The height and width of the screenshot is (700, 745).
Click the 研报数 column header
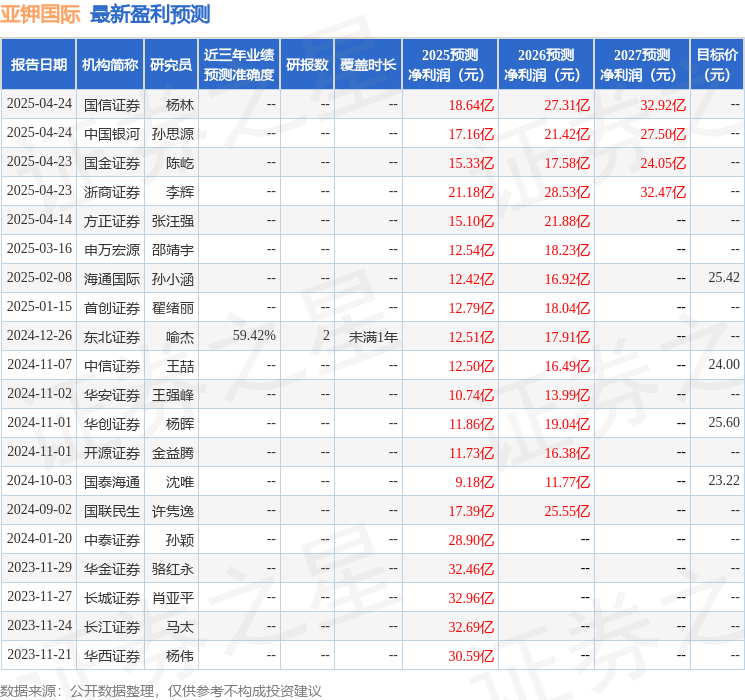coord(307,65)
